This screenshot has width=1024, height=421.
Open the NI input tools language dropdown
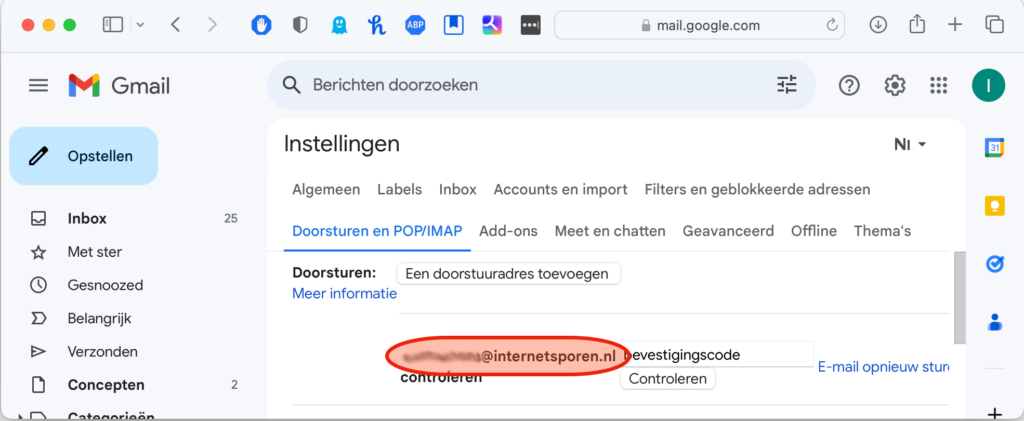click(910, 145)
